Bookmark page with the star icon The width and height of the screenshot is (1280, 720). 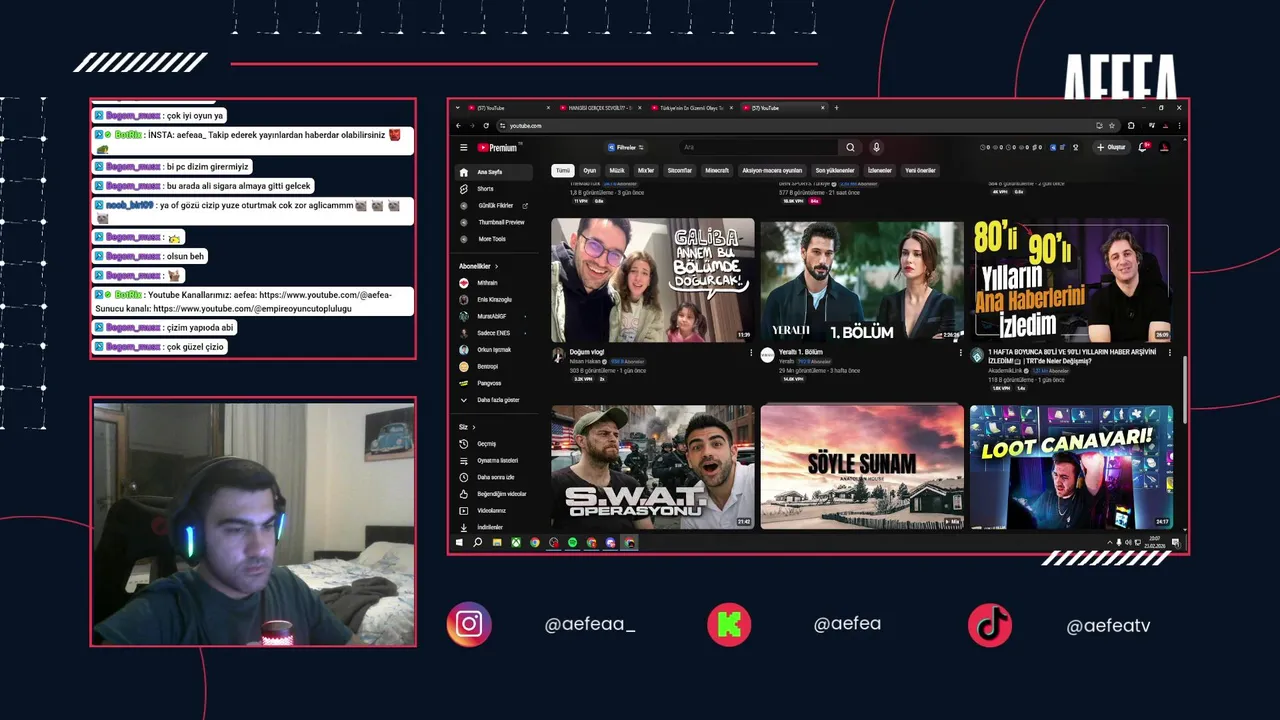pos(1112,126)
